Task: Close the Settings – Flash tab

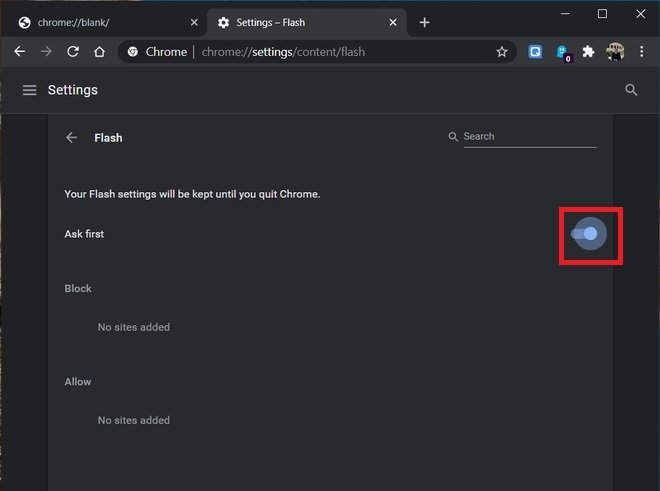Action: tap(393, 22)
